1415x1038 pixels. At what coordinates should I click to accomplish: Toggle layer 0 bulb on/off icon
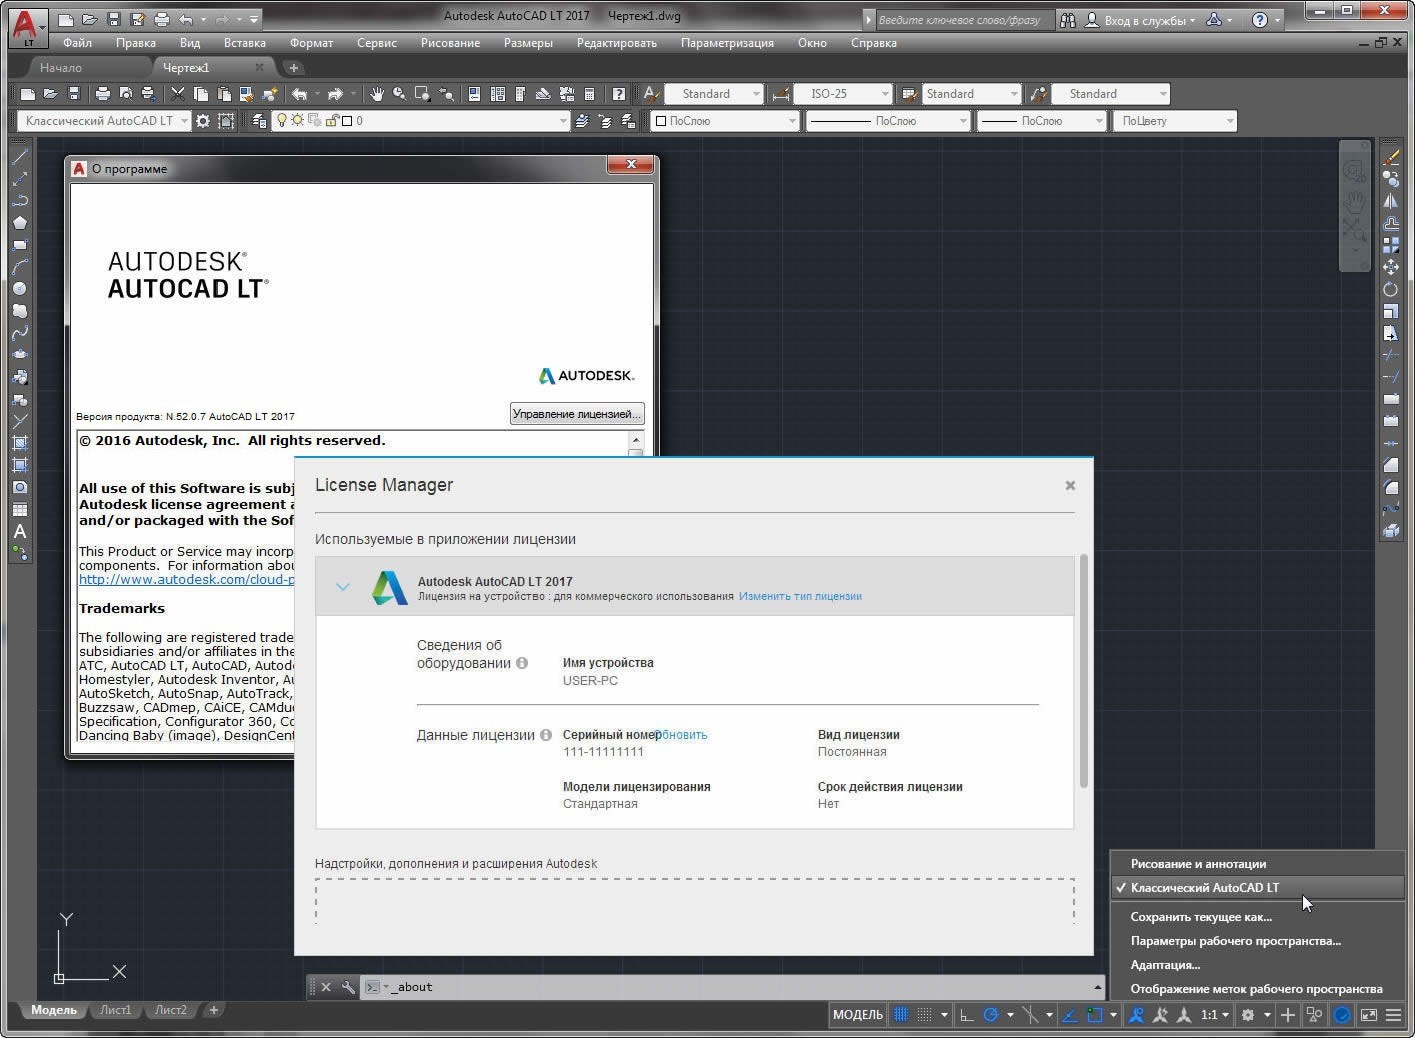pyautogui.click(x=283, y=121)
